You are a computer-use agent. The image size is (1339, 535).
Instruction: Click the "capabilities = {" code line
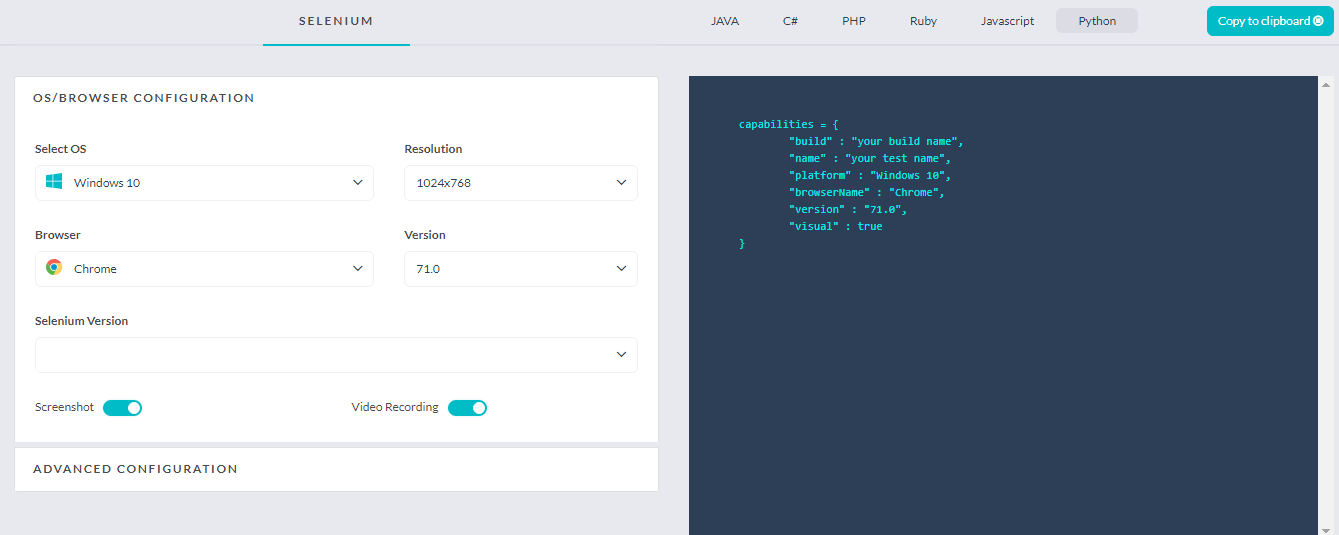pos(788,124)
